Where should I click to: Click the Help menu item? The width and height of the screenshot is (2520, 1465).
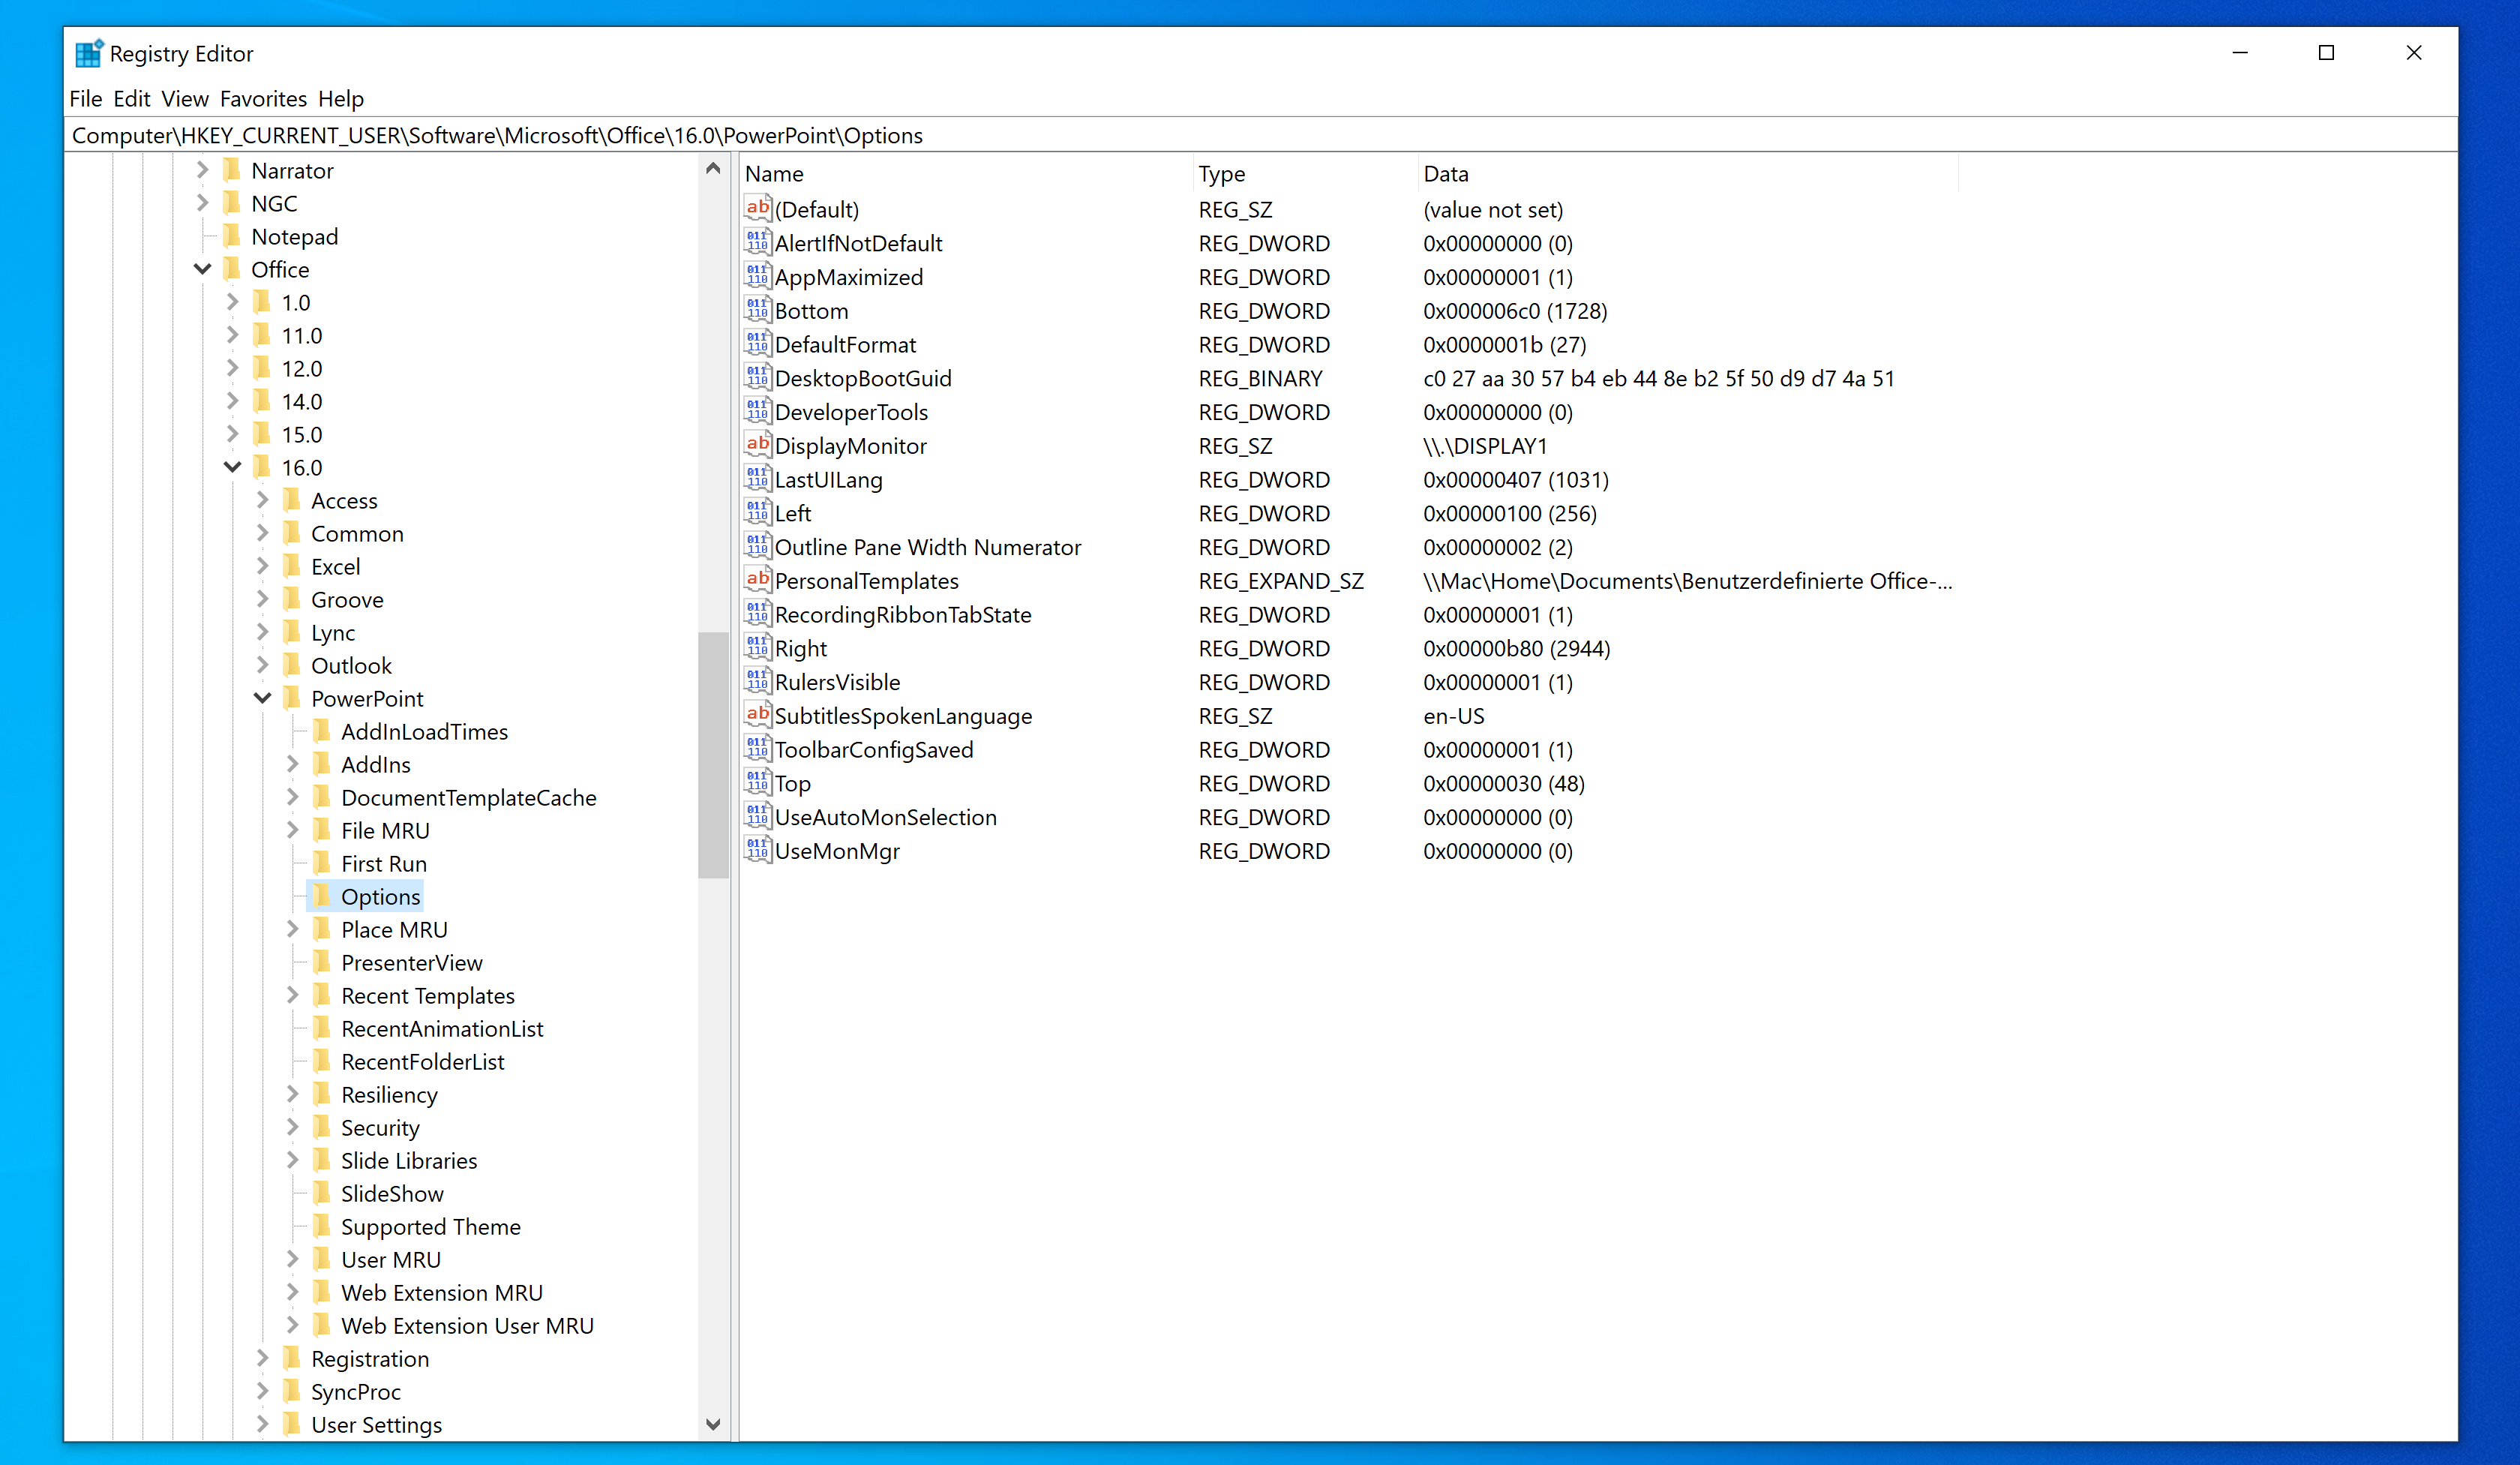point(341,96)
